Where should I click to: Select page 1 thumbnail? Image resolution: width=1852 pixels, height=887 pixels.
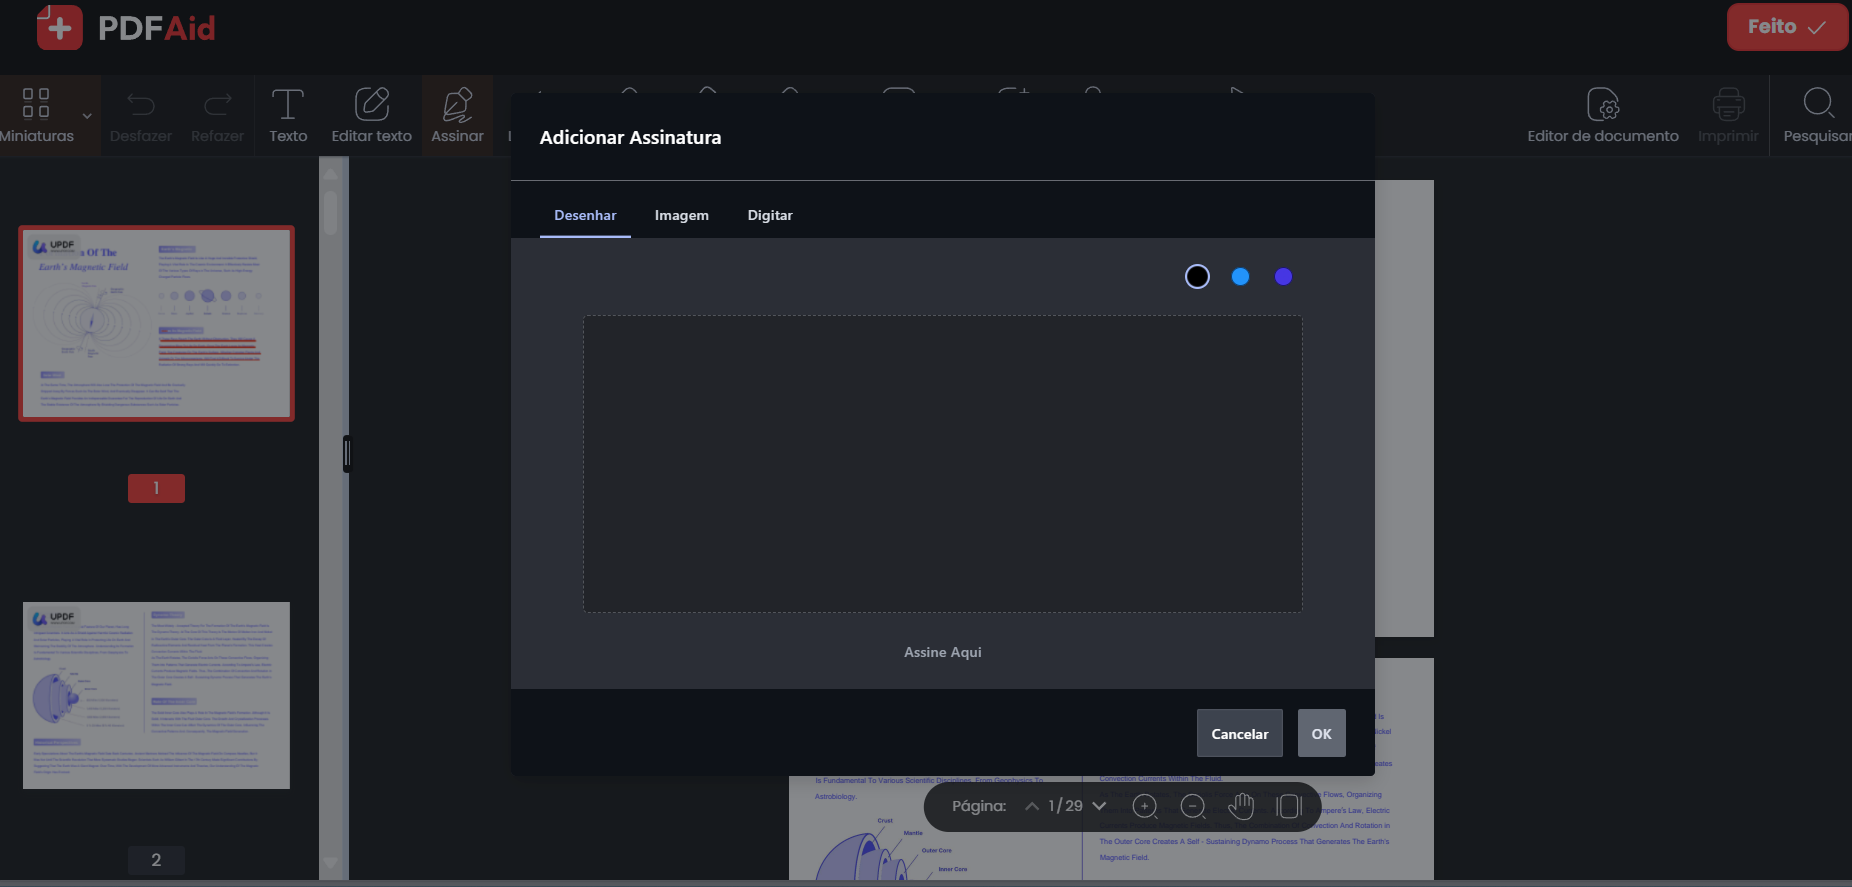click(x=156, y=323)
